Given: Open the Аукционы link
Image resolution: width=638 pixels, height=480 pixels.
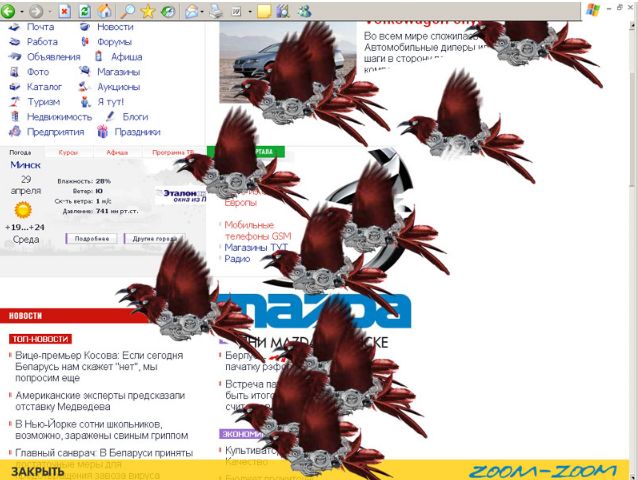Looking at the screenshot, I should (118, 87).
